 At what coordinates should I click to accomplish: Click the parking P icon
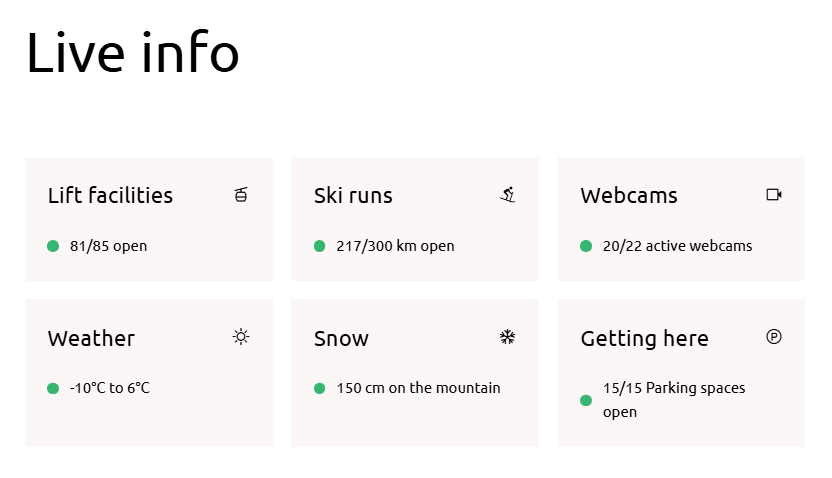click(x=773, y=337)
